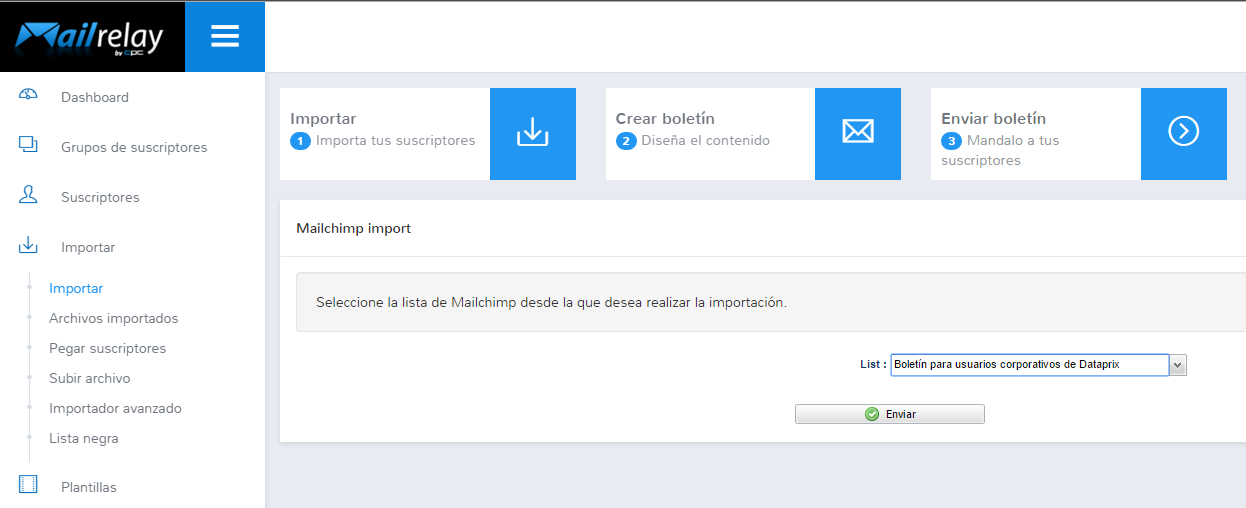Open the List dropdown arrow
Image resolution: width=1246 pixels, height=508 pixels.
1178,365
